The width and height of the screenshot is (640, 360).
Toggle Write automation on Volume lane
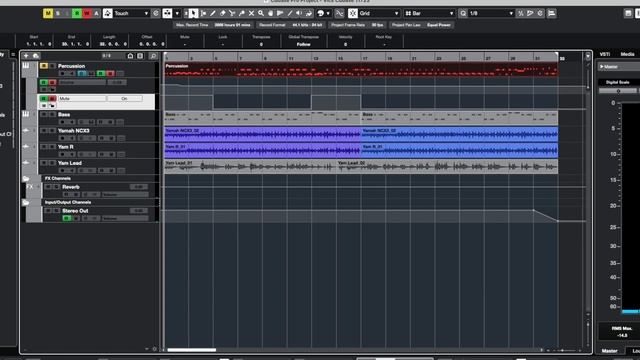point(52,82)
